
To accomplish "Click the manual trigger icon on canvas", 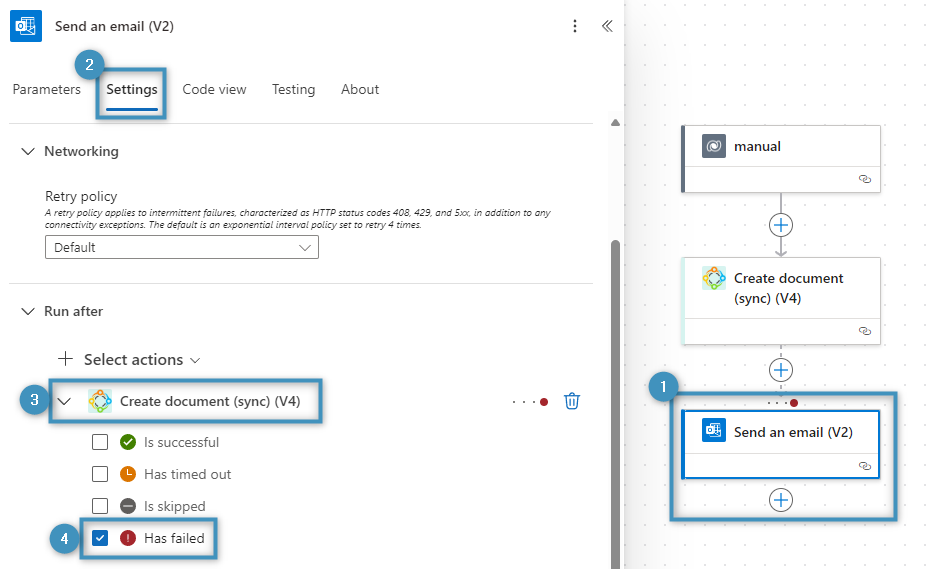I will click(x=714, y=146).
